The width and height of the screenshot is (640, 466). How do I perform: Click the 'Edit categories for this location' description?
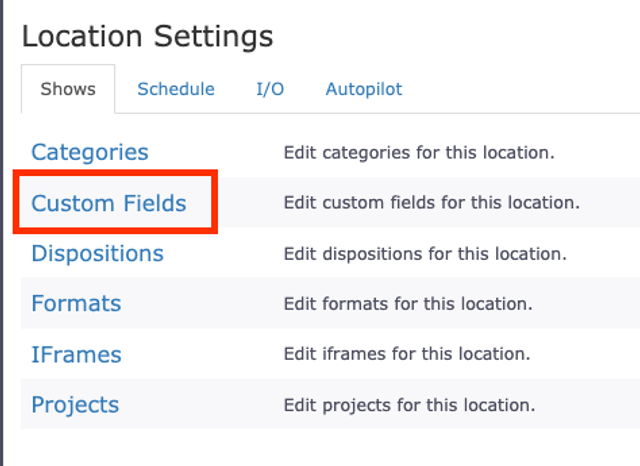click(x=419, y=153)
